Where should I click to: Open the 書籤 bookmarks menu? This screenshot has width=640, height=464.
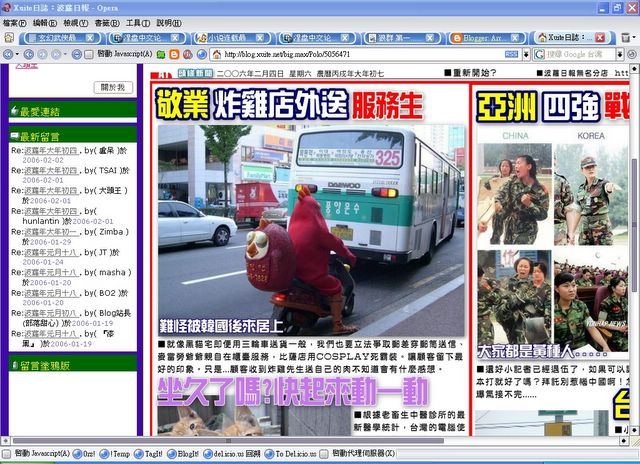coord(107,23)
